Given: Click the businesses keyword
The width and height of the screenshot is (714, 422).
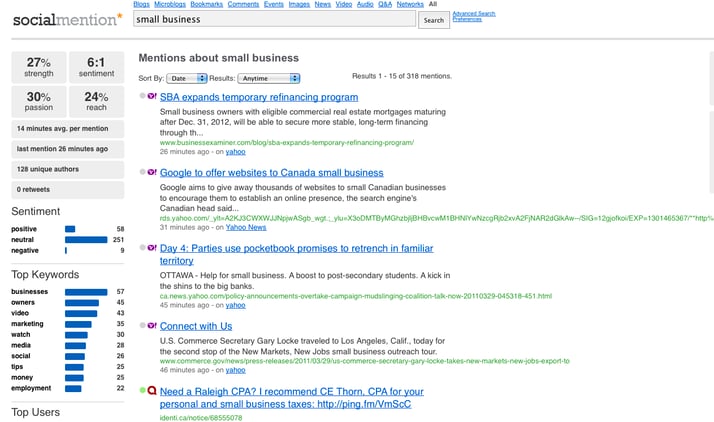Looking at the screenshot, I should 30,291.
